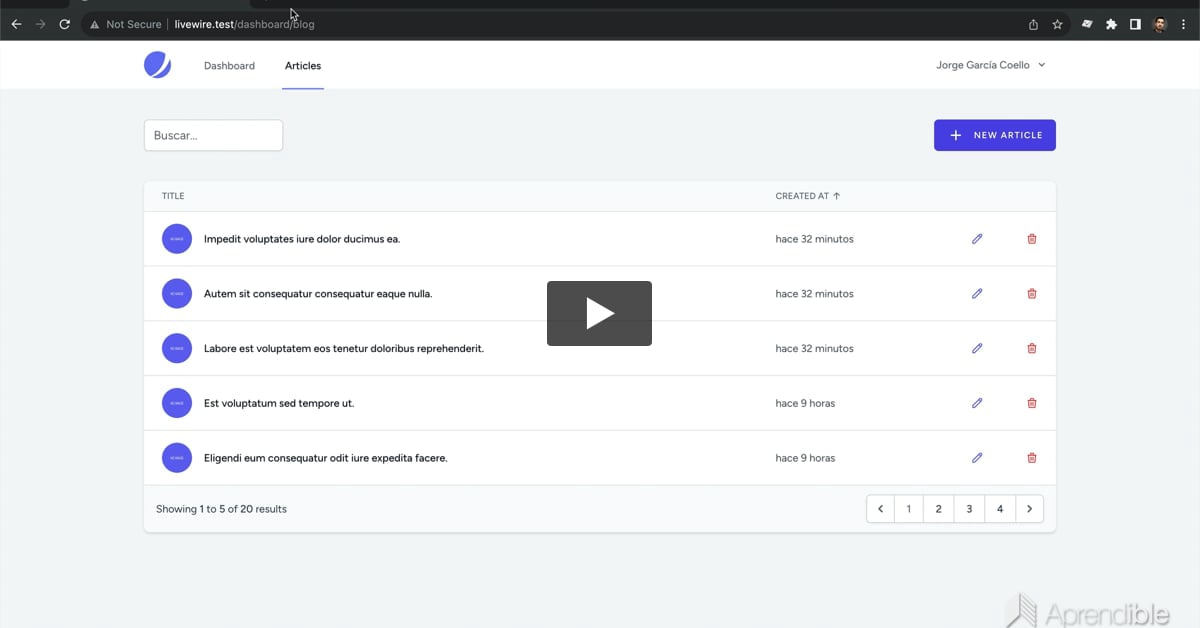This screenshot has height=628, width=1200.
Task: Click 'hace 9 horas' in Est voluptatum row
Action: 805,403
